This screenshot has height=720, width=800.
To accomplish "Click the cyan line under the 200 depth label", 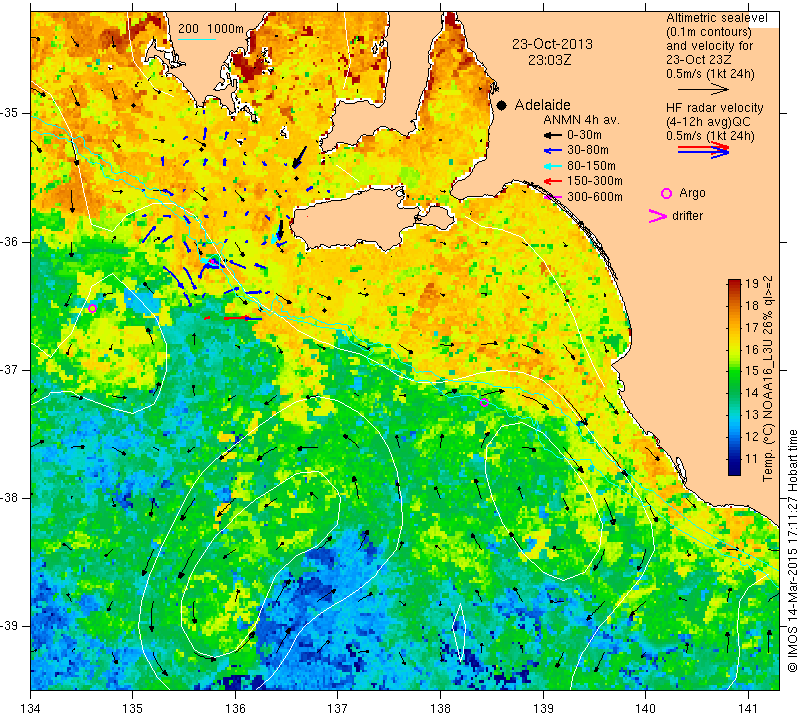I will (197, 39).
